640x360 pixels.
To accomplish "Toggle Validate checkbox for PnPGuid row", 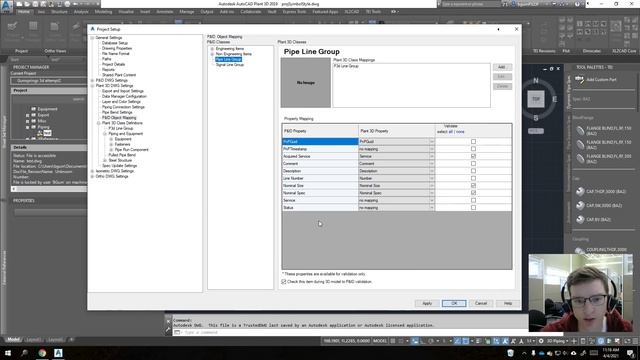I will coord(473,142).
